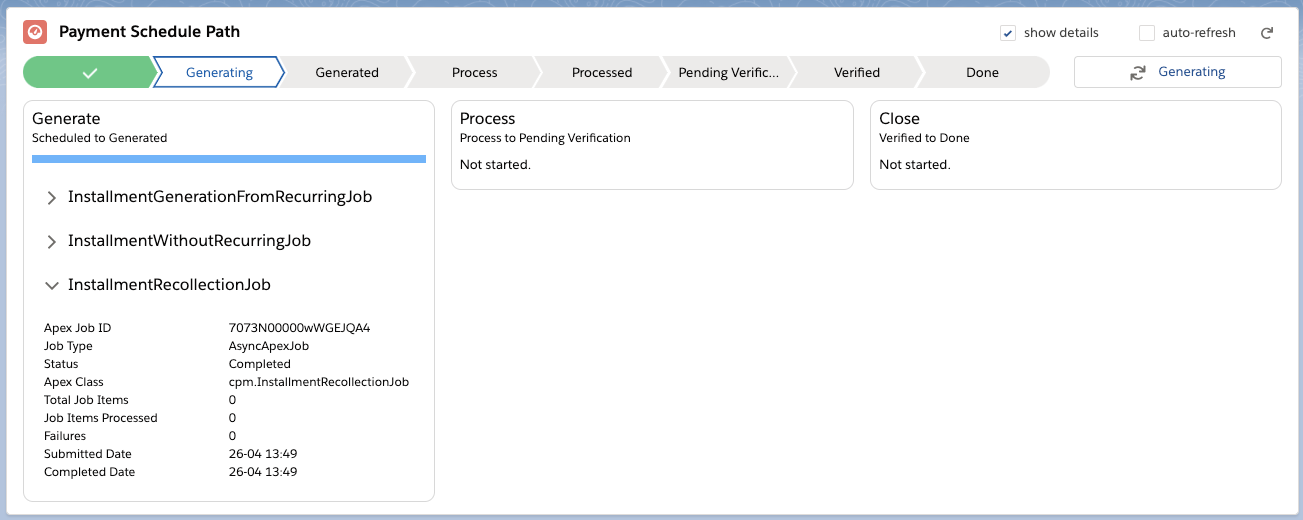The height and width of the screenshot is (520, 1303).
Task: Select the Generating path stage
Action: coord(219,72)
